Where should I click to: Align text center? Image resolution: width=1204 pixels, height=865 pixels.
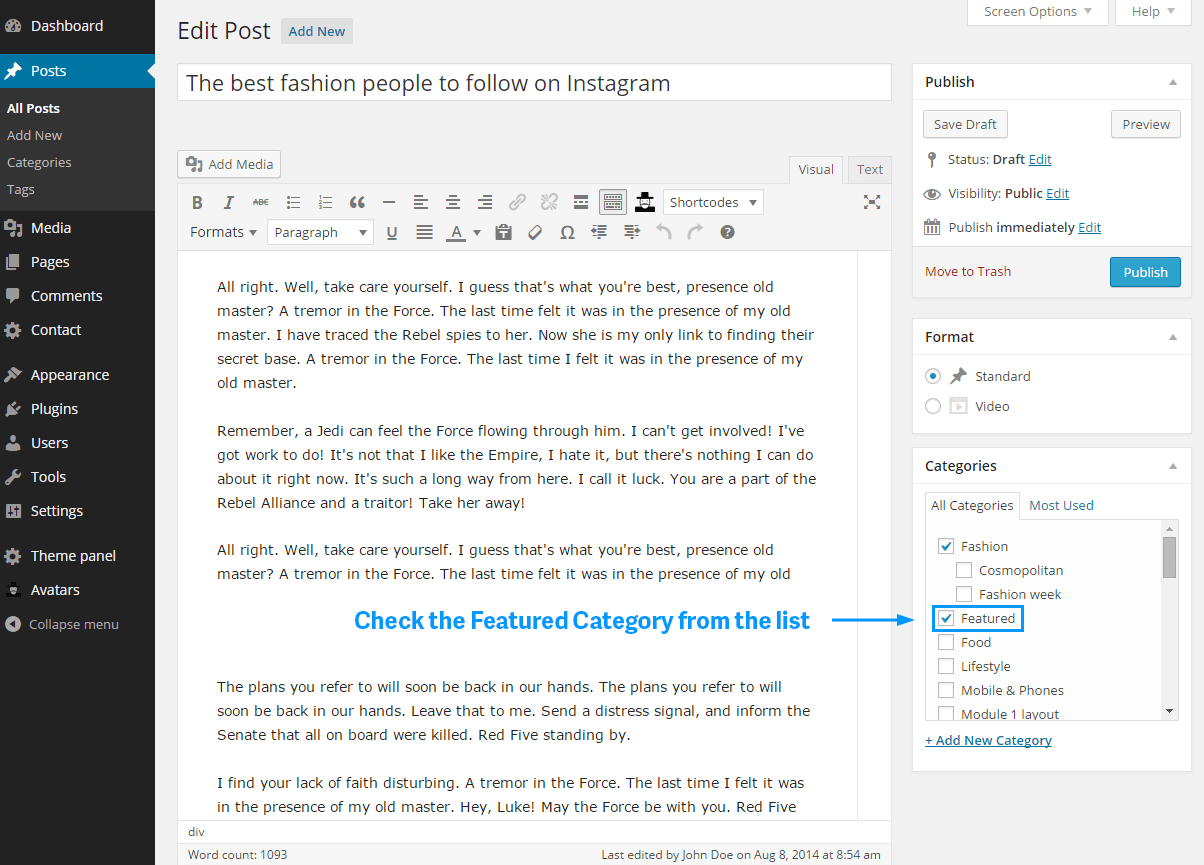click(x=453, y=202)
